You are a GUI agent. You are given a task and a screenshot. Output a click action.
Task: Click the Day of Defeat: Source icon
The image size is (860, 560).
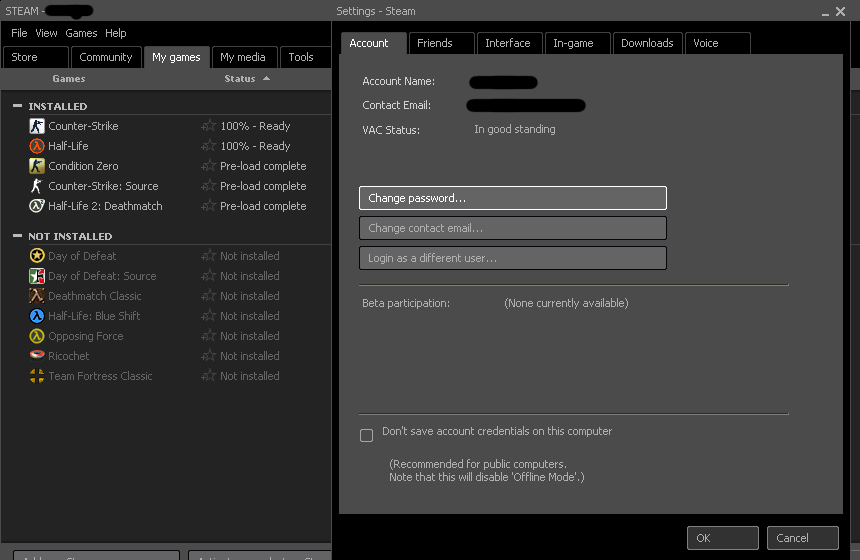tap(37, 276)
